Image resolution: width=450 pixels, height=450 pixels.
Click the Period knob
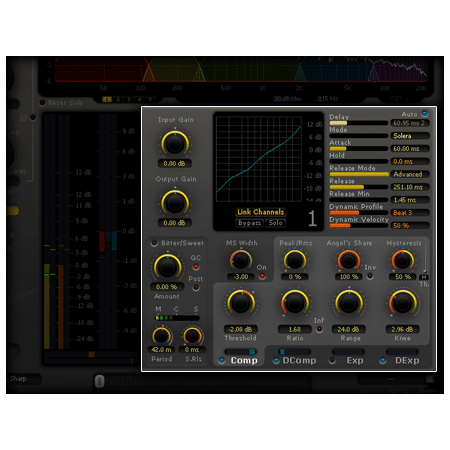coord(162,336)
